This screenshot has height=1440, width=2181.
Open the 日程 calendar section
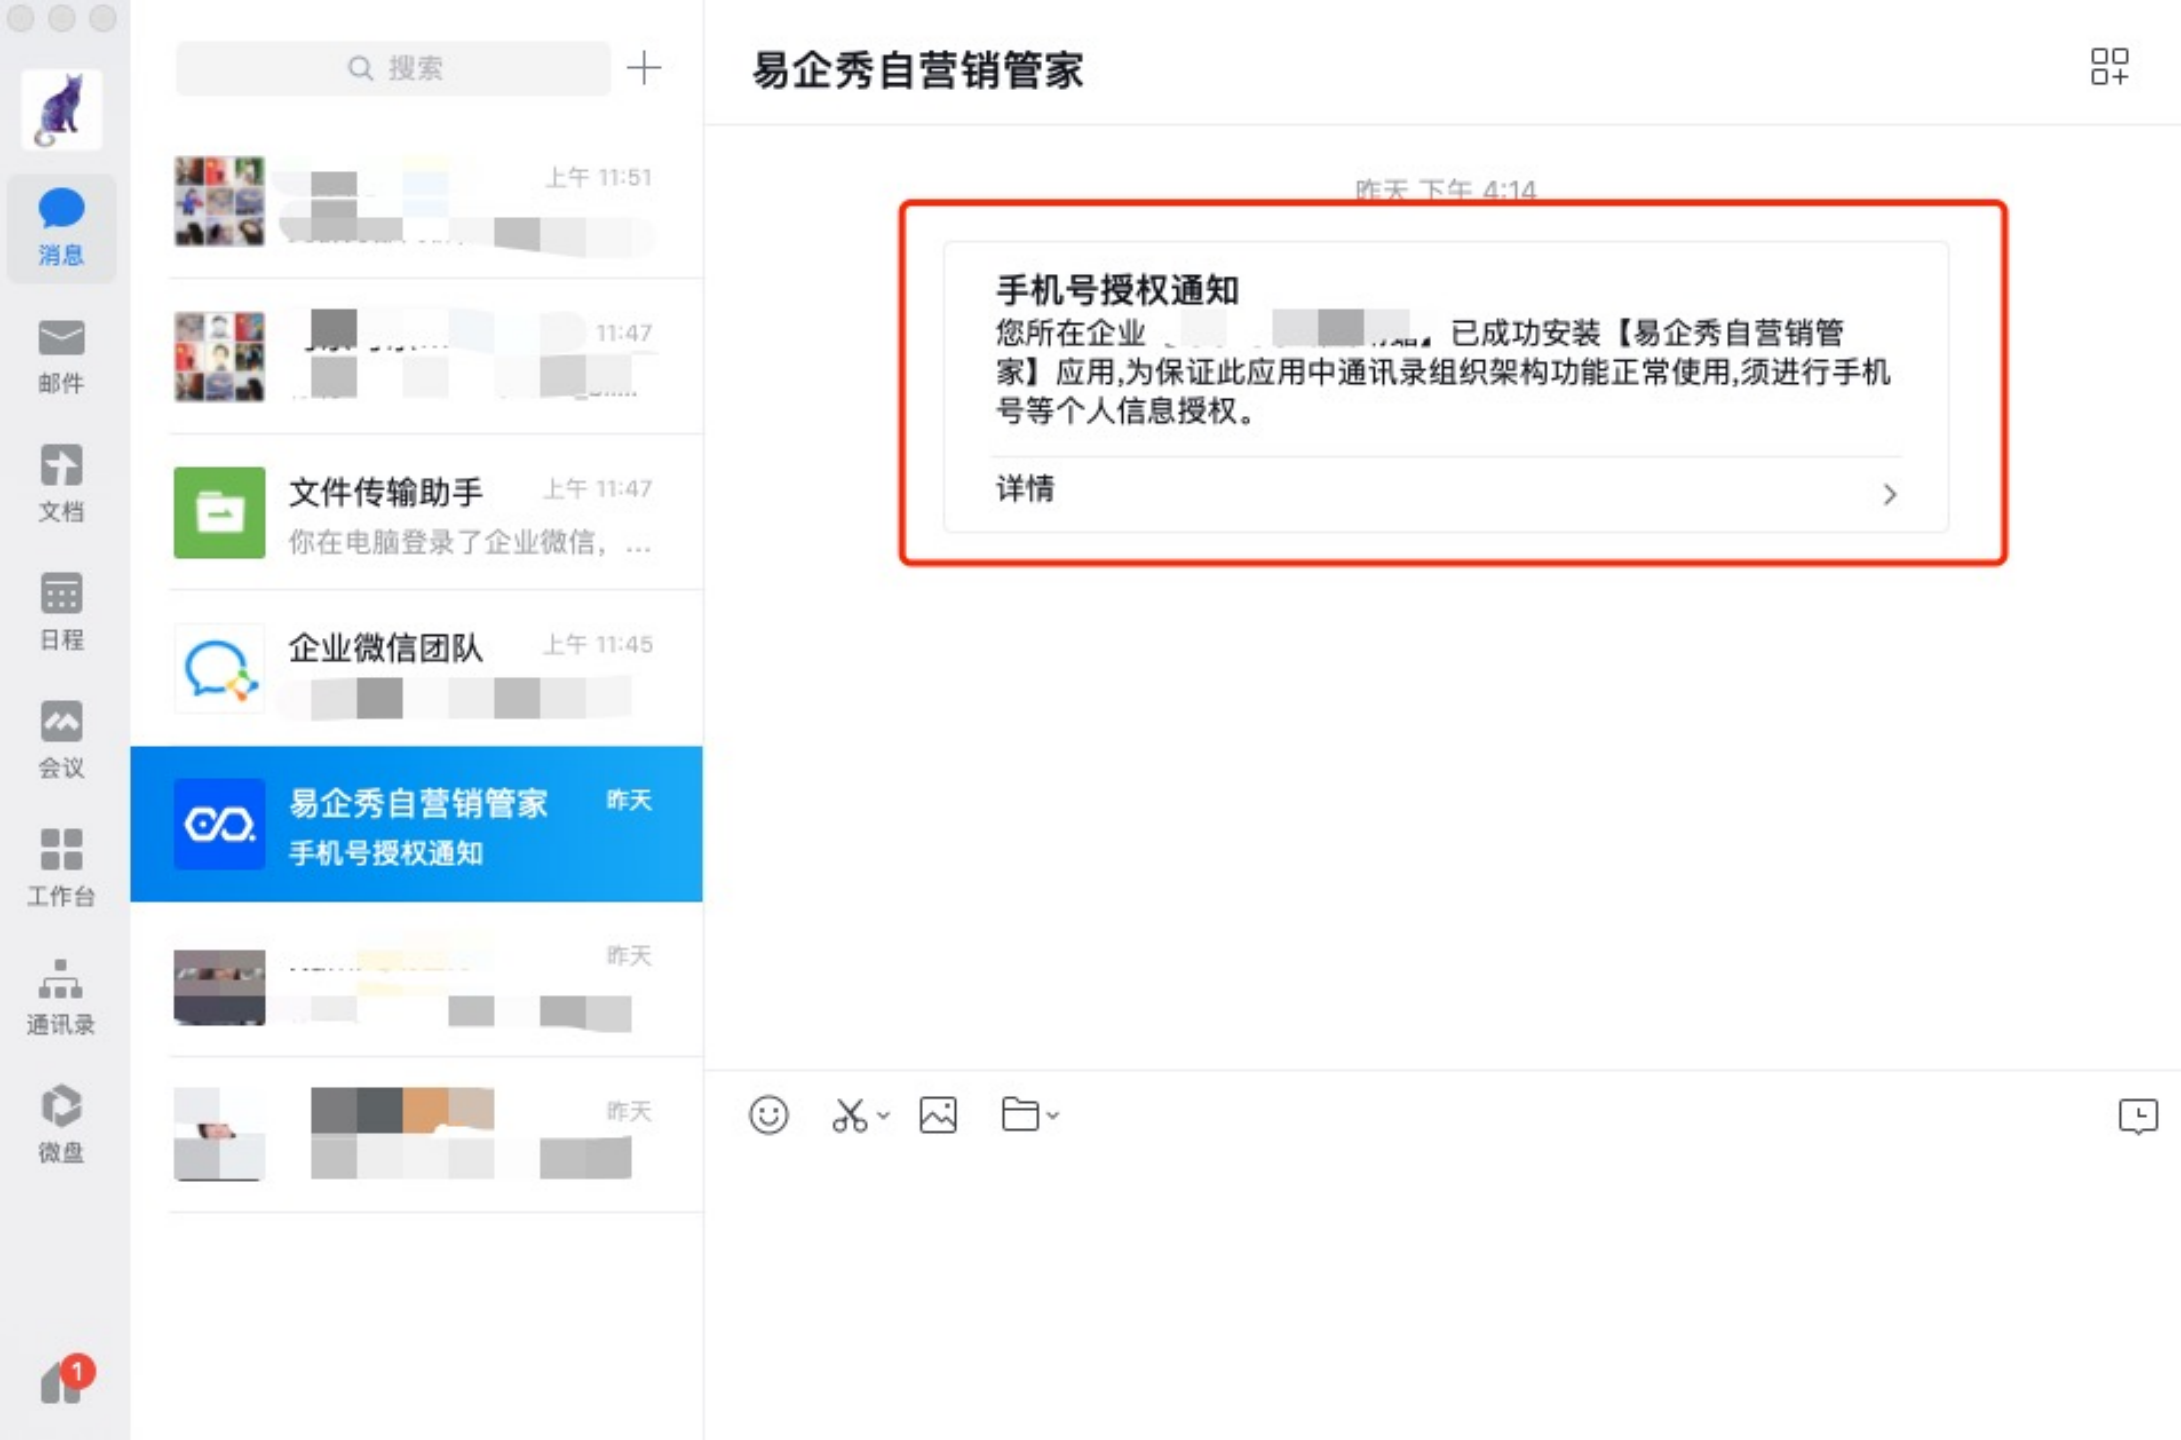(x=61, y=612)
